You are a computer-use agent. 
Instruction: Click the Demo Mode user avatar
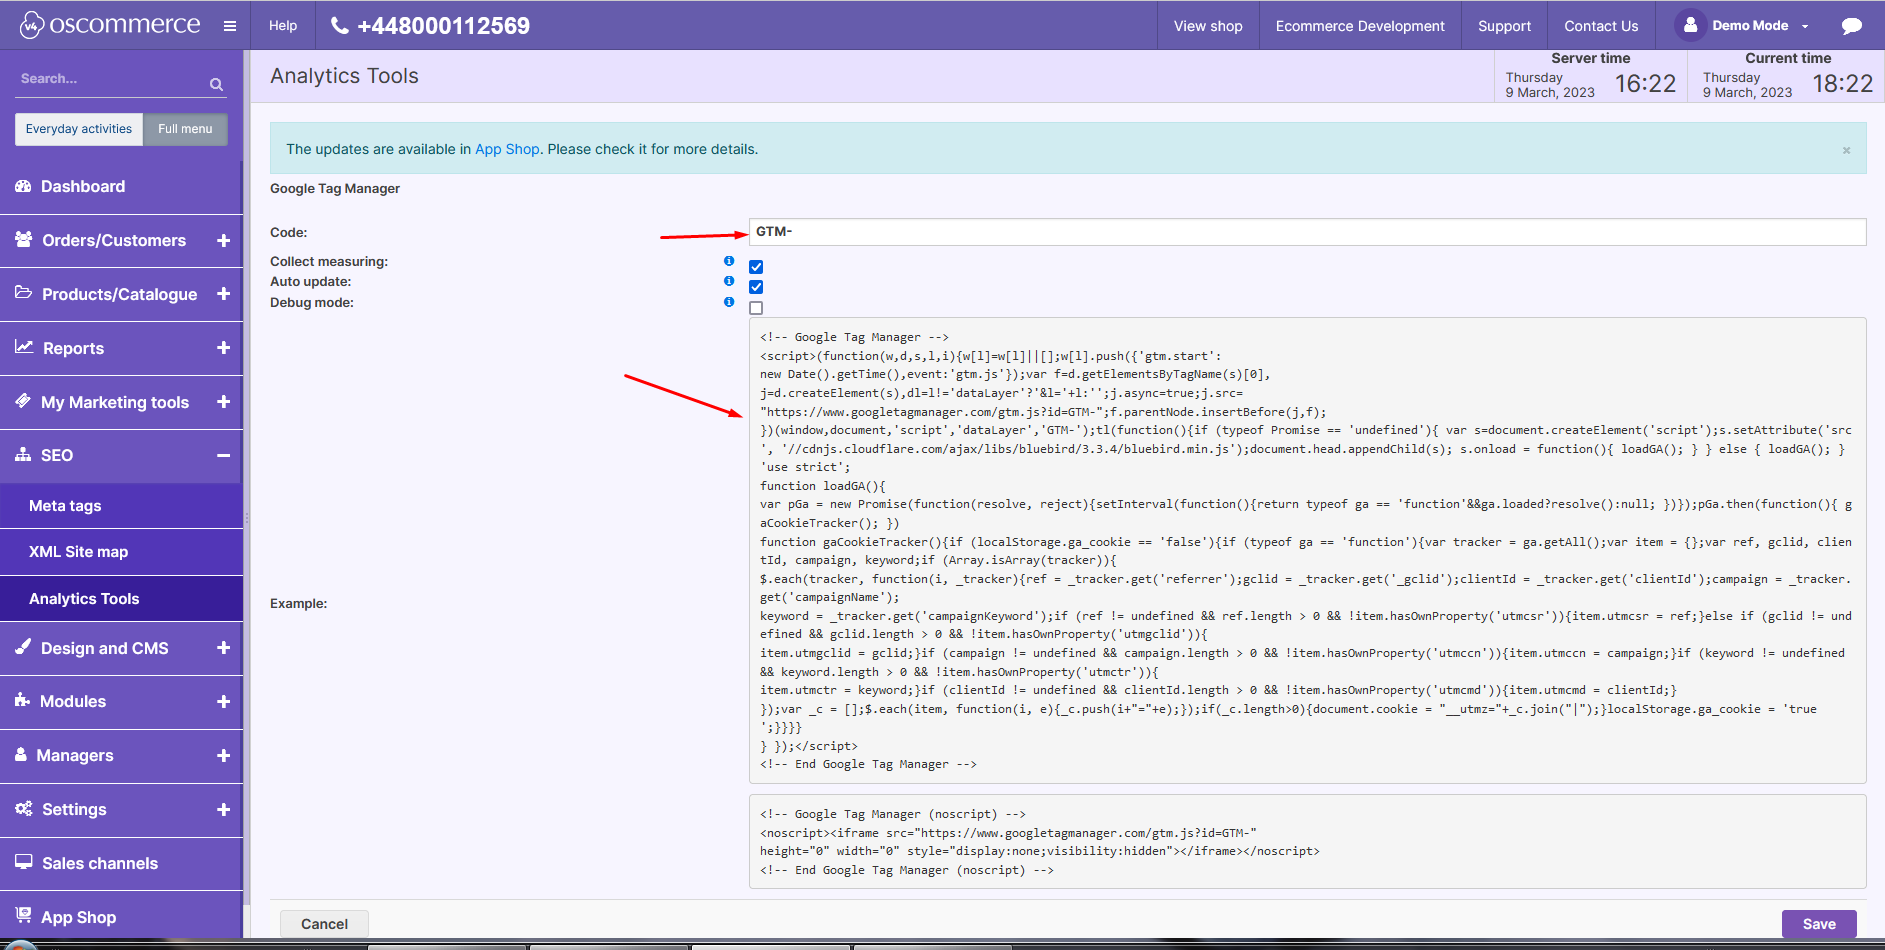[1690, 25]
